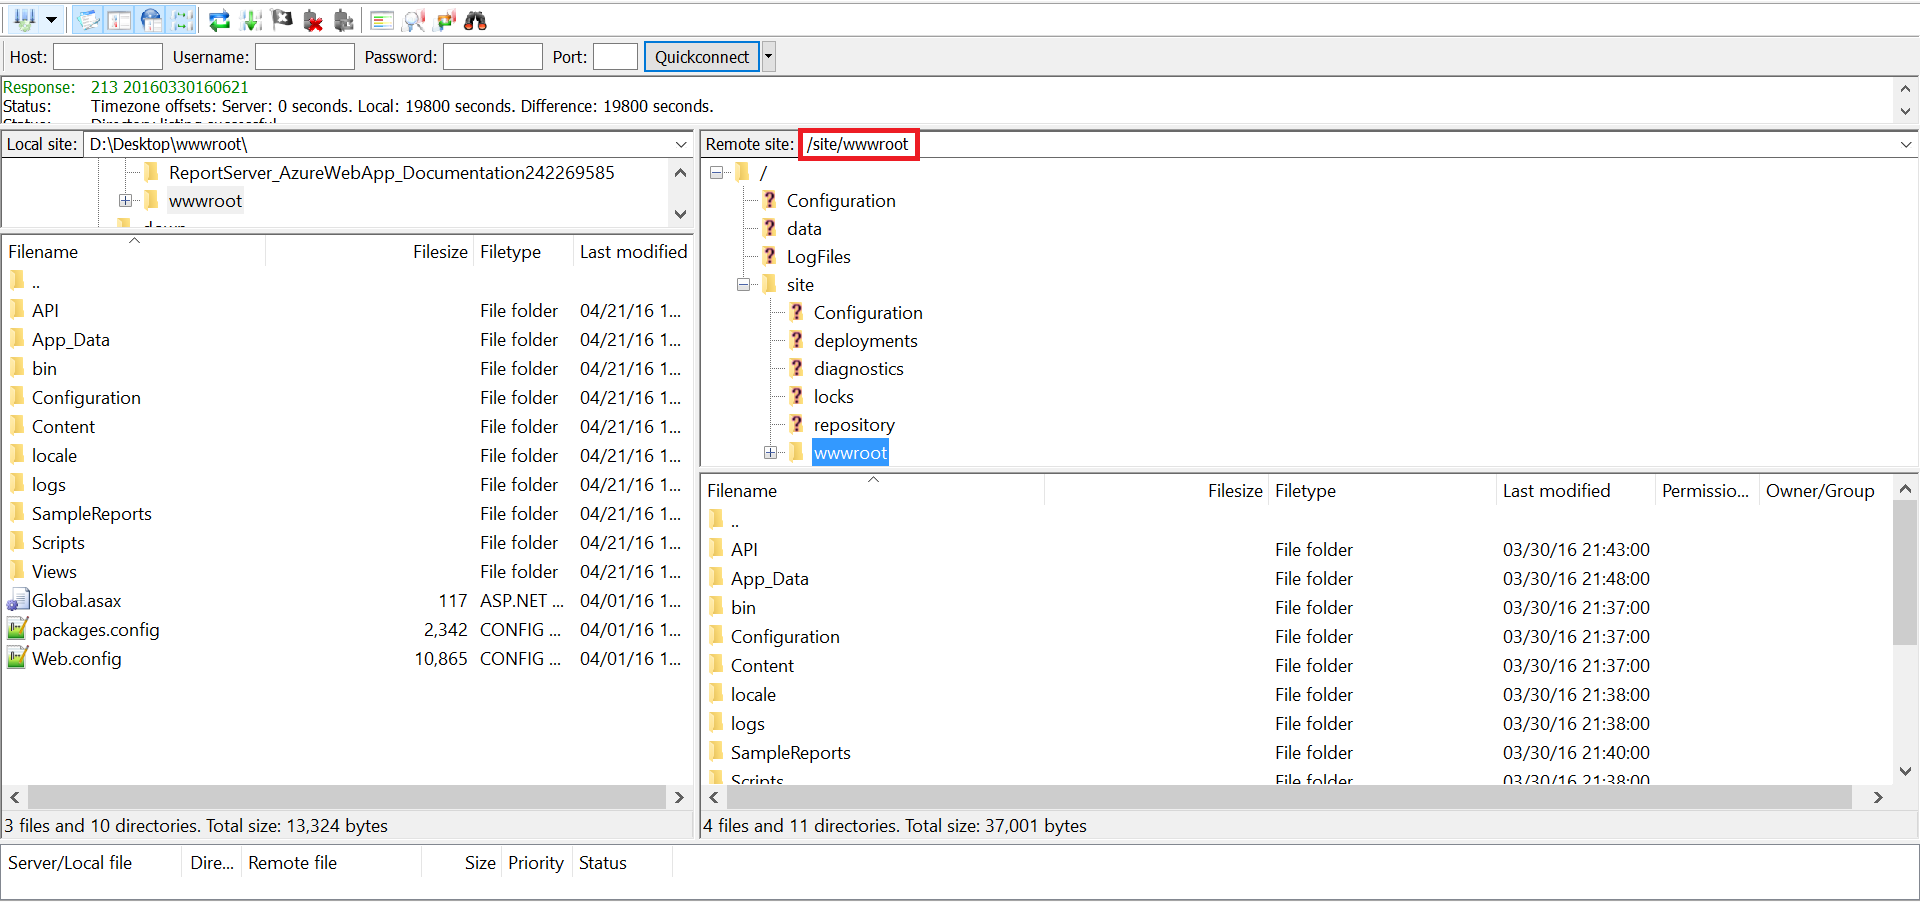The height and width of the screenshot is (902, 1920).
Task: Click the question-mark icon beside site Configuration
Action: coord(796,312)
